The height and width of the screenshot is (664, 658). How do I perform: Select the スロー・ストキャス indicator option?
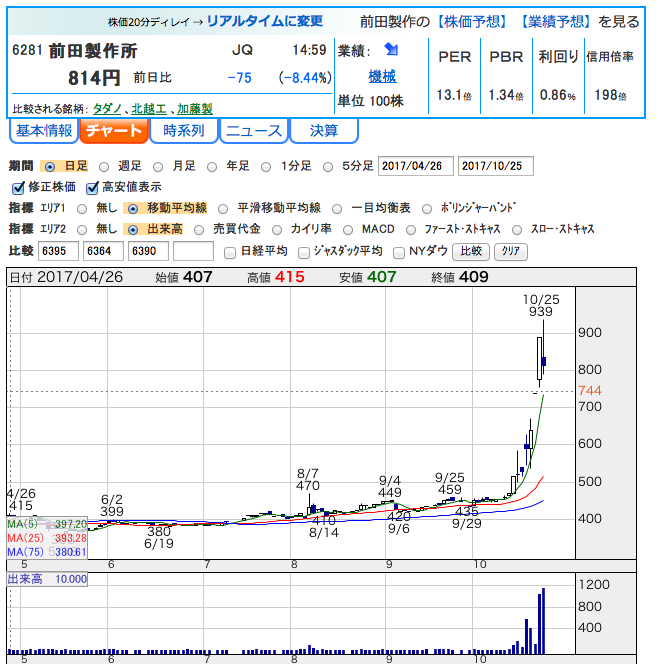tap(517, 230)
